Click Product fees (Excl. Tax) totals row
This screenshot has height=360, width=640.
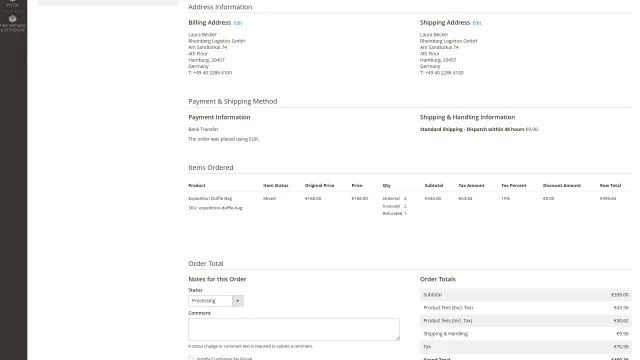pos(526,308)
